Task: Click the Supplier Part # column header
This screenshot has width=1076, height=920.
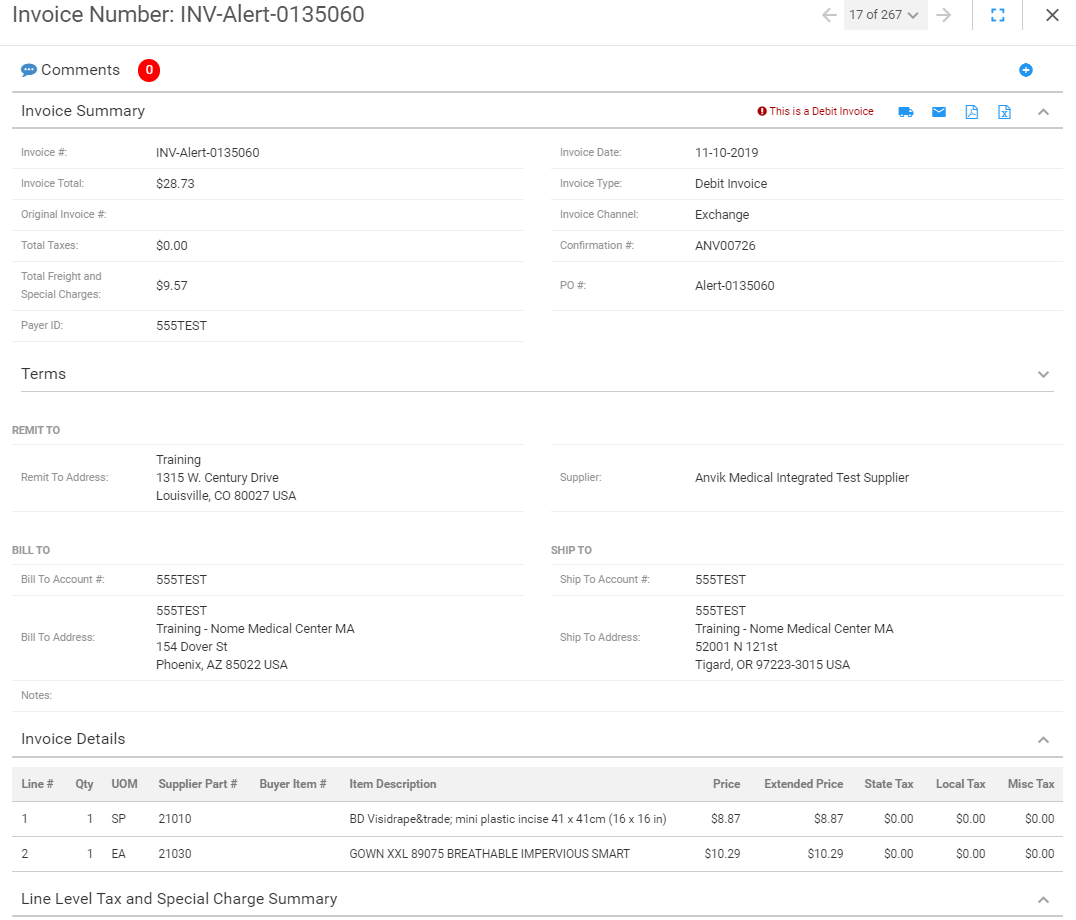Action: pyautogui.click(x=197, y=784)
